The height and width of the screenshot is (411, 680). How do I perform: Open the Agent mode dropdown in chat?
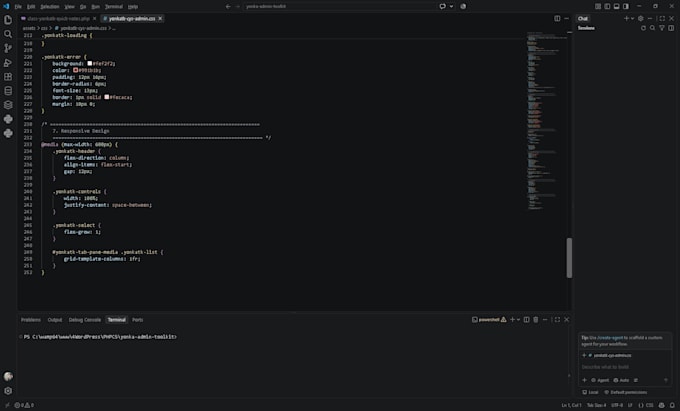[x=600, y=380]
